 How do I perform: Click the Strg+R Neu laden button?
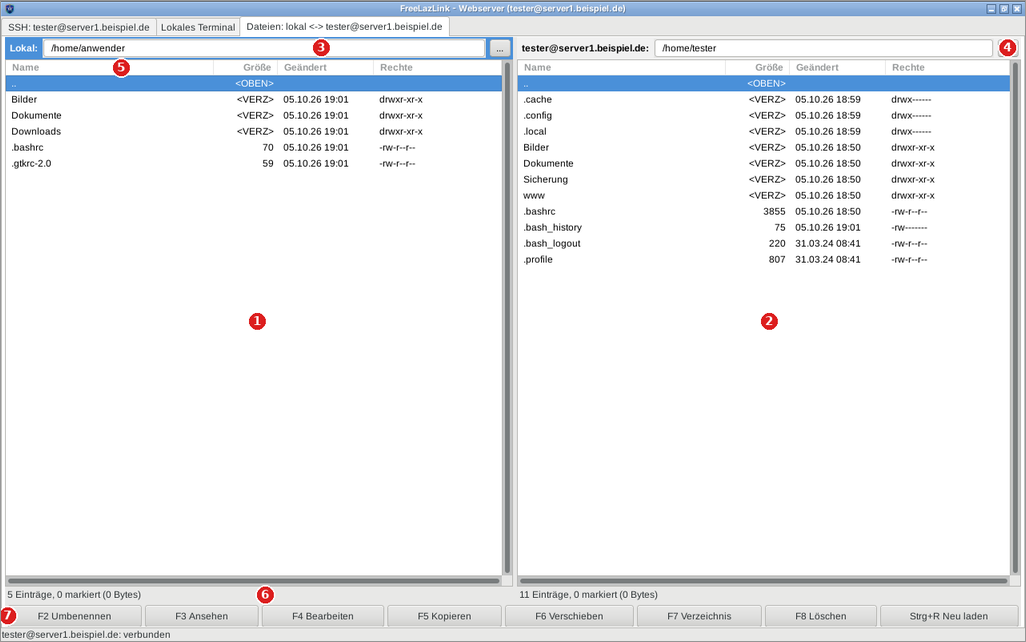949,616
